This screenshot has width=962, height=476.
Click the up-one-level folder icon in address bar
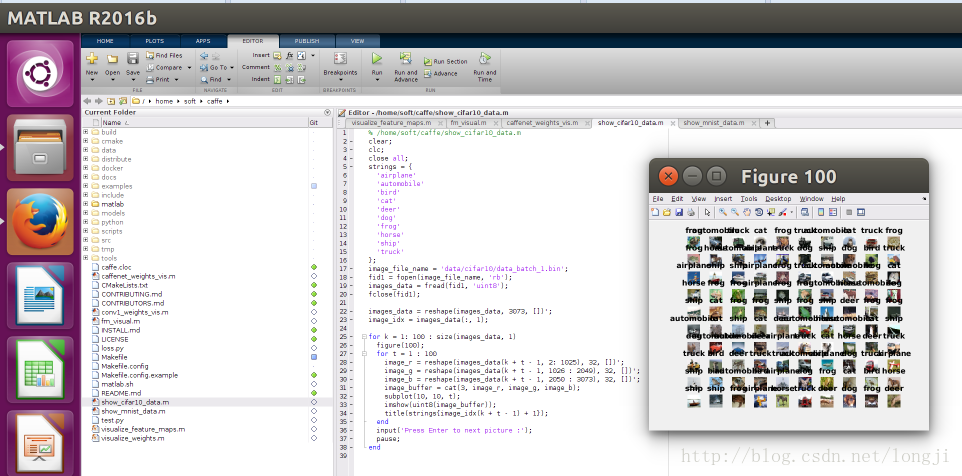[111, 101]
